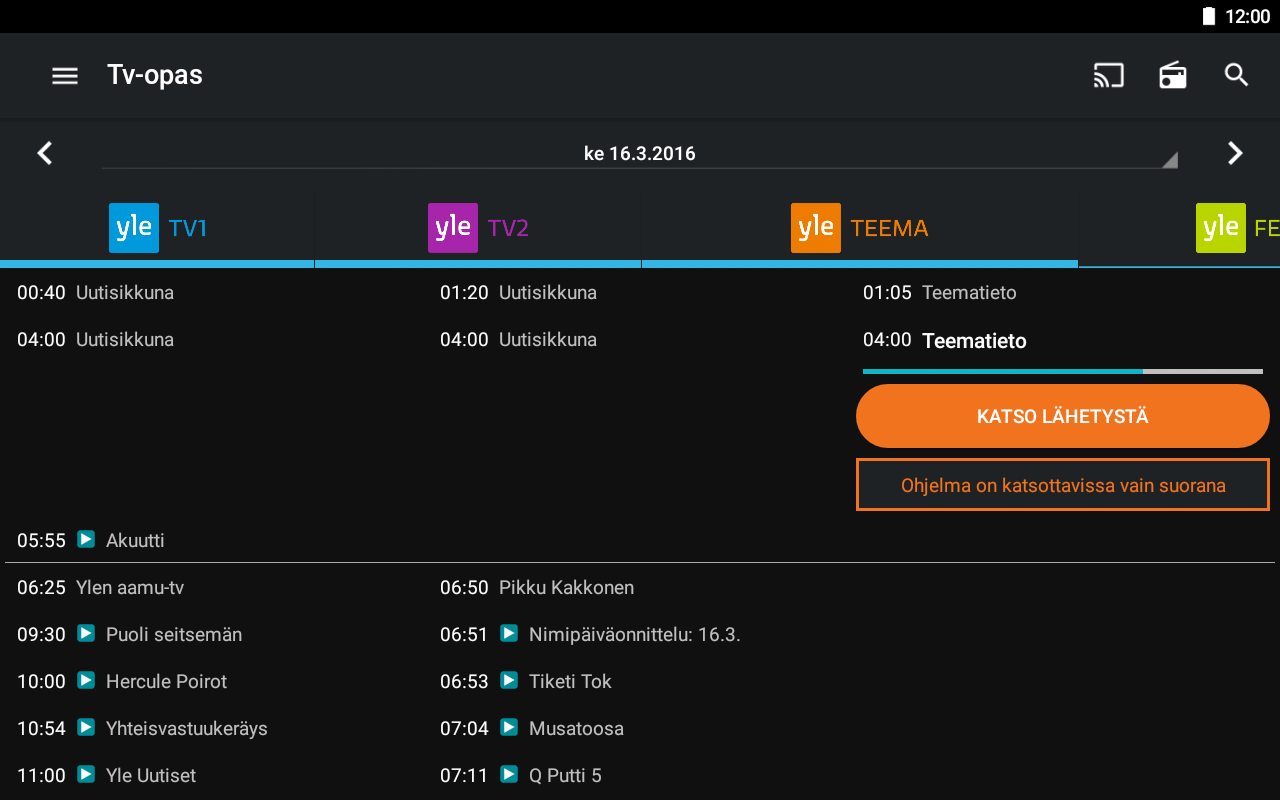
Task: Tap the Tv-opas title in the toolbar
Action: (155, 76)
